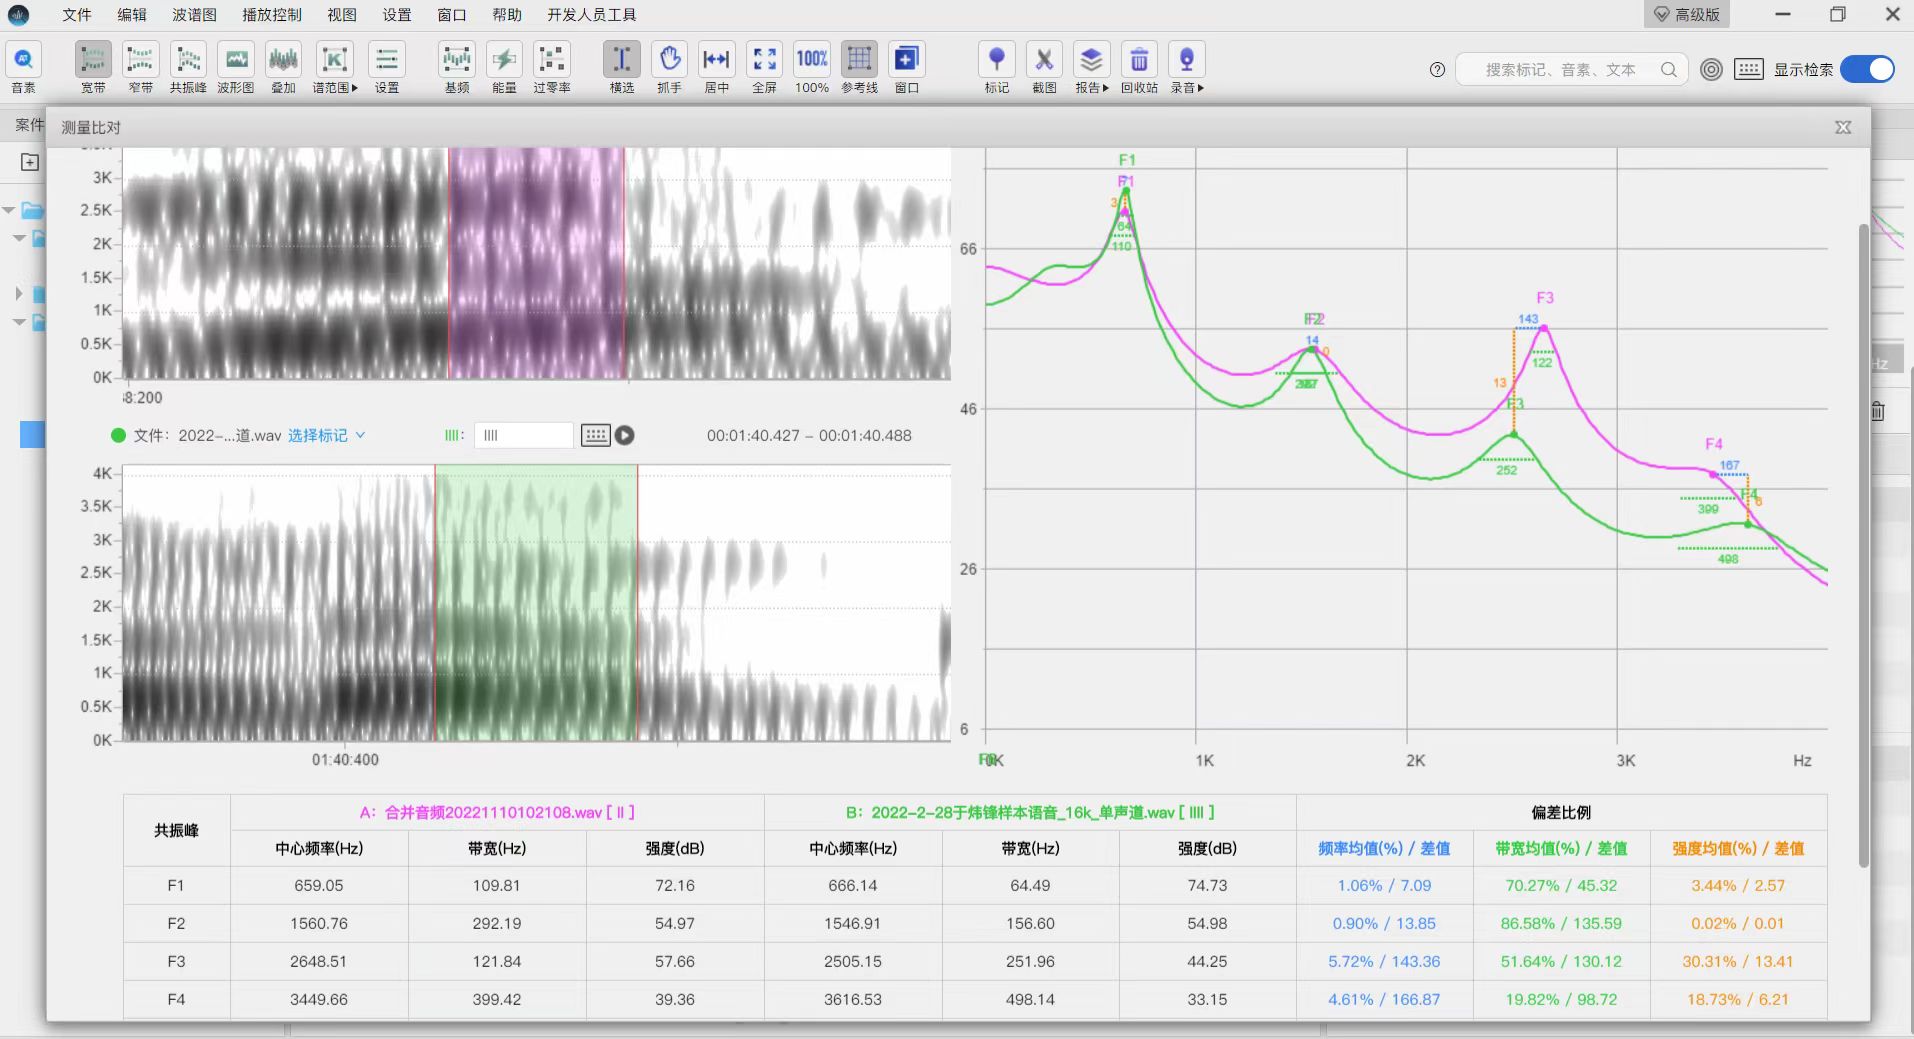This screenshot has width=1914, height=1039.
Task: Click the 截图 screenshot tool
Action: (1044, 68)
